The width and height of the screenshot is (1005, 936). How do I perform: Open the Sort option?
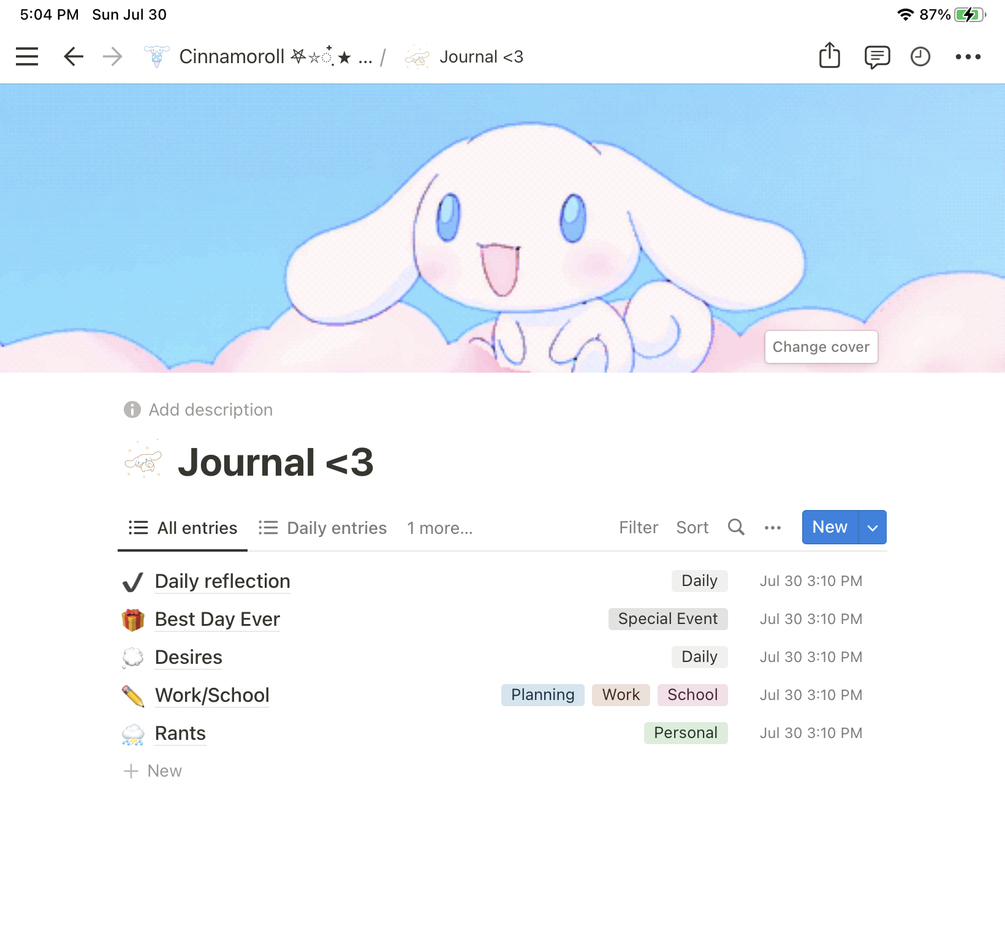point(692,528)
